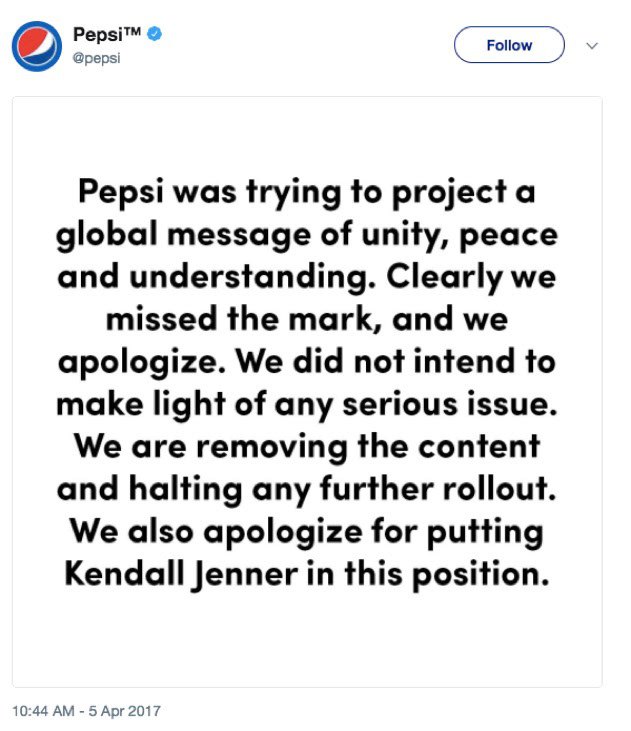Visit the @pepsi handle profile

tap(97, 58)
